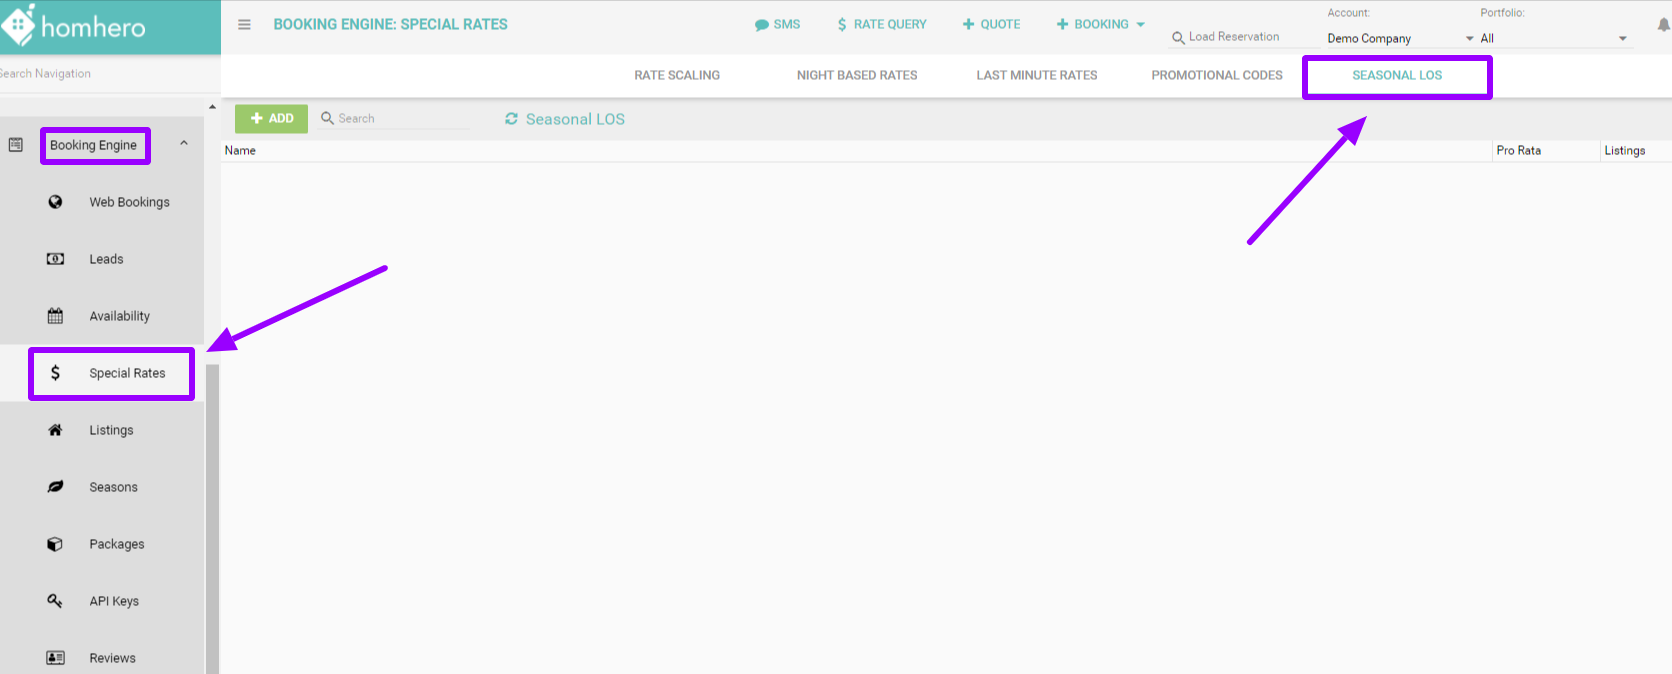1672x674 pixels.
Task: Click the Packages box icon
Action: coord(55,544)
